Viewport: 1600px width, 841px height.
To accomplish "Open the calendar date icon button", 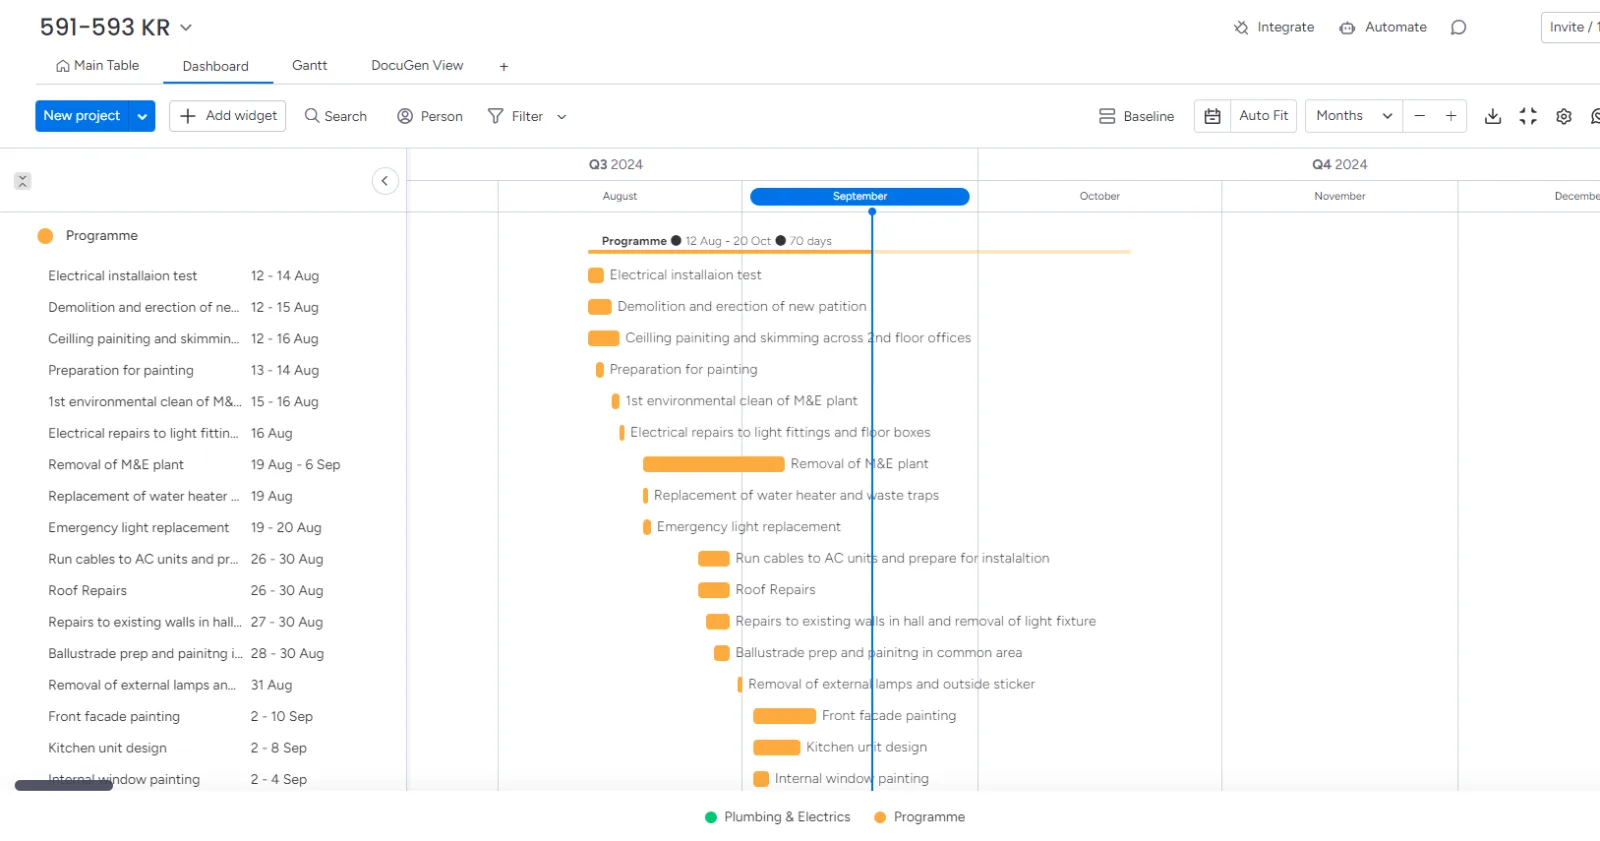I will (1212, 116).
